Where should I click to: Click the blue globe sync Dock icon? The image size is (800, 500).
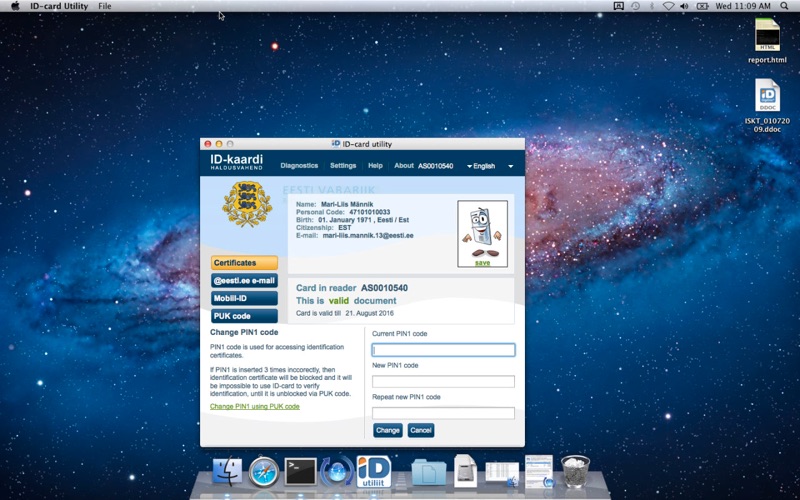(x=337, y=471)
